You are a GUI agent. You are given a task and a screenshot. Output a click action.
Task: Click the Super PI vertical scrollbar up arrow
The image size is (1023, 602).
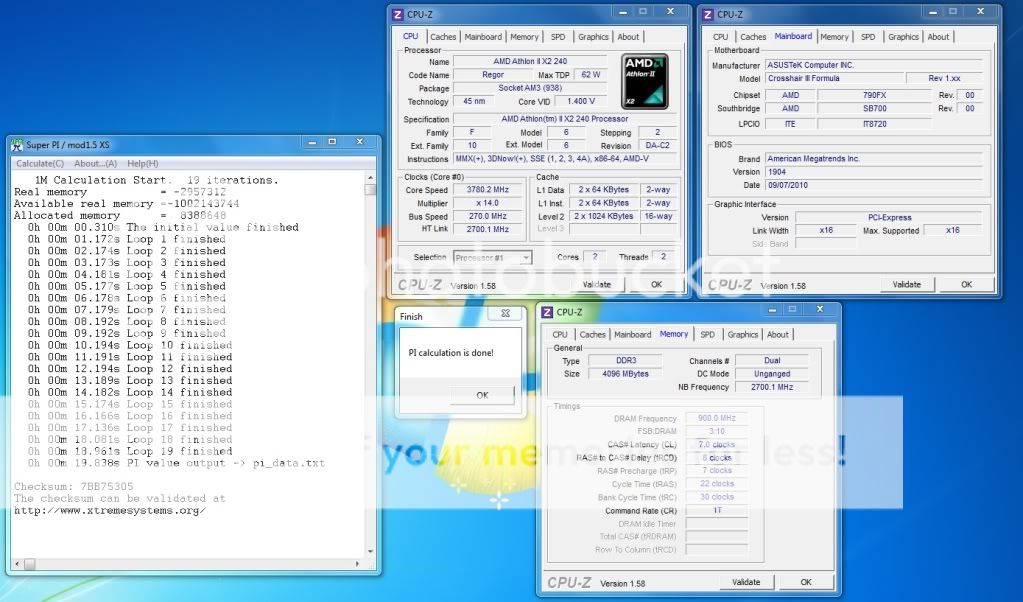click(371, 177)
